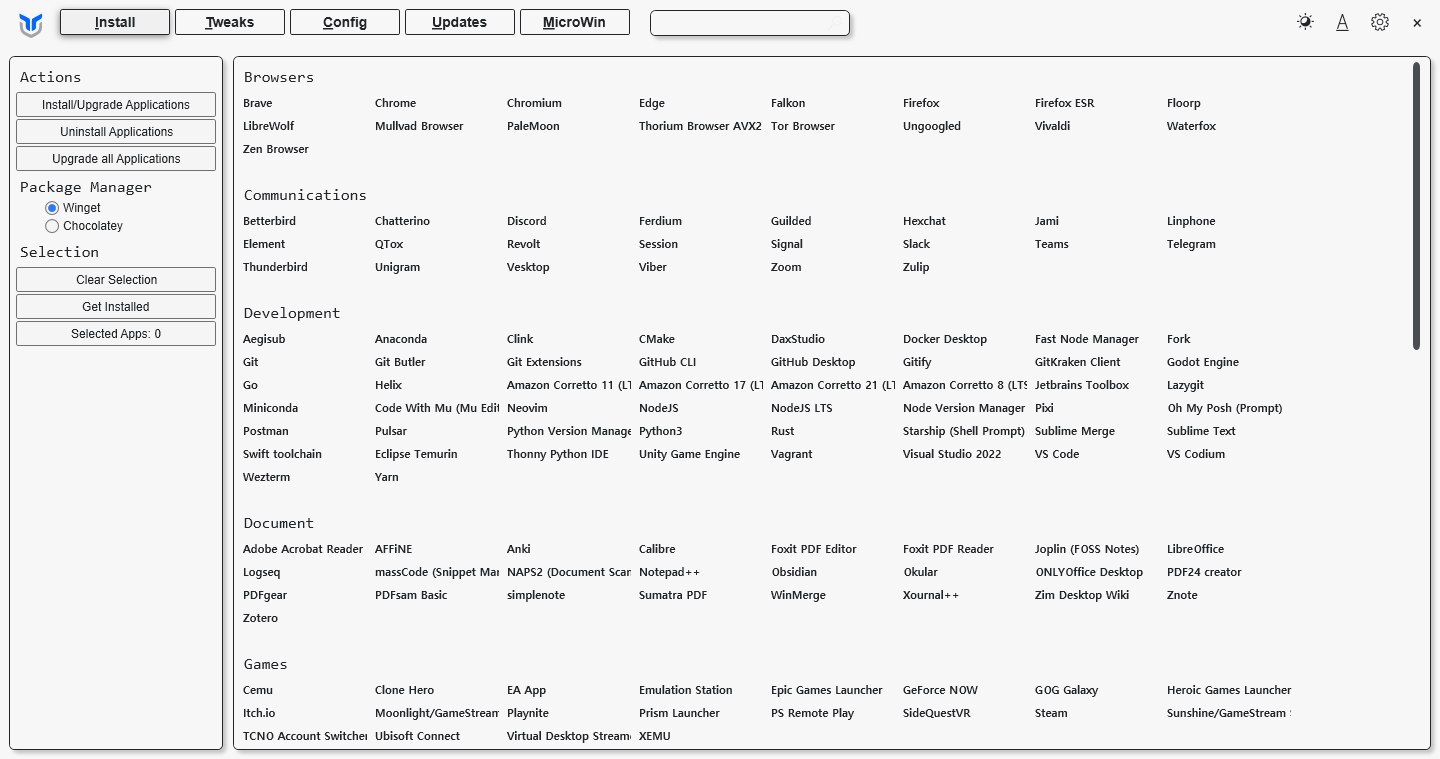This screenshot has width=1440, height=759.
Task: Select Cemu entry in Games
Action: coord(258,690)
